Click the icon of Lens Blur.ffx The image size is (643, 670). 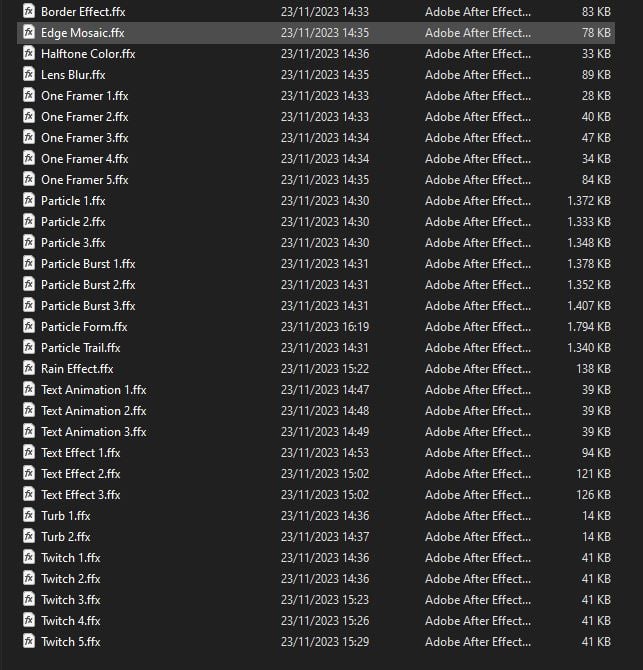pos(29,74)
